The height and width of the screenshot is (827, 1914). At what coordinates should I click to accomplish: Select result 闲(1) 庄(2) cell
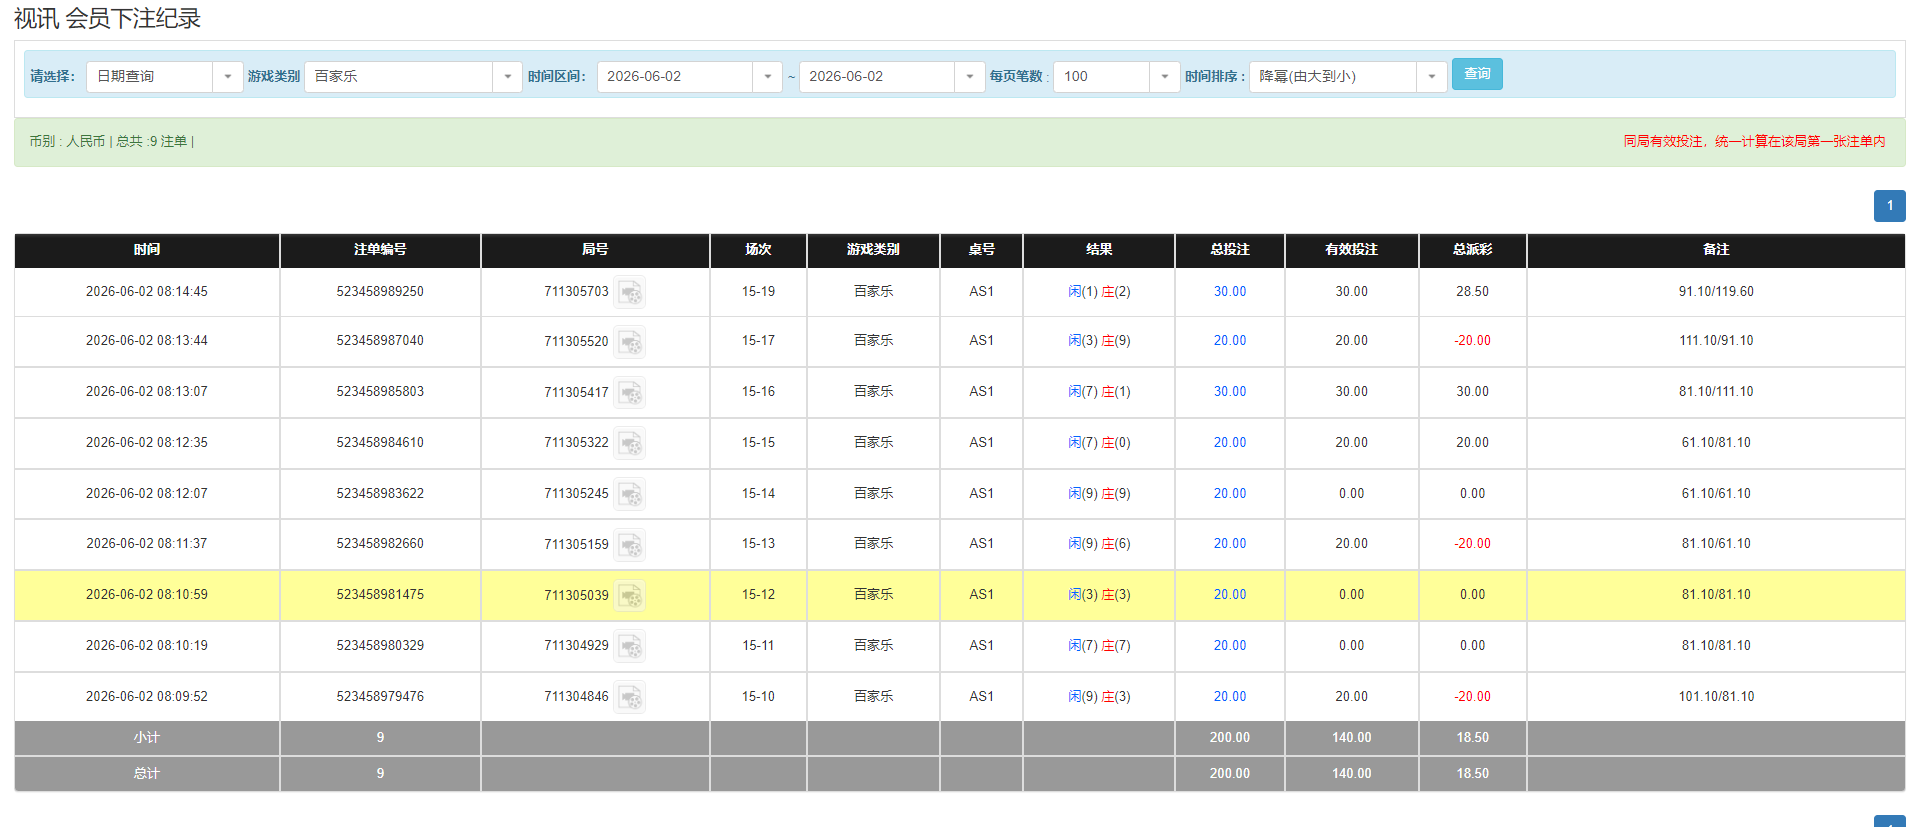point(1099,291)
